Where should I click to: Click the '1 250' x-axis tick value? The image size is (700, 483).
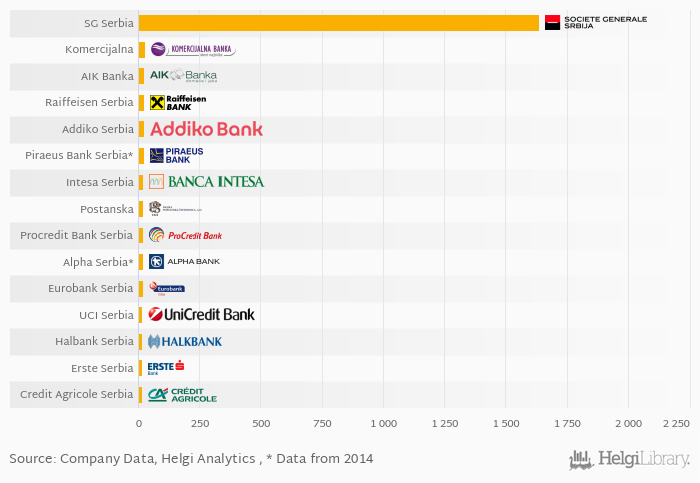coord(445,424)
